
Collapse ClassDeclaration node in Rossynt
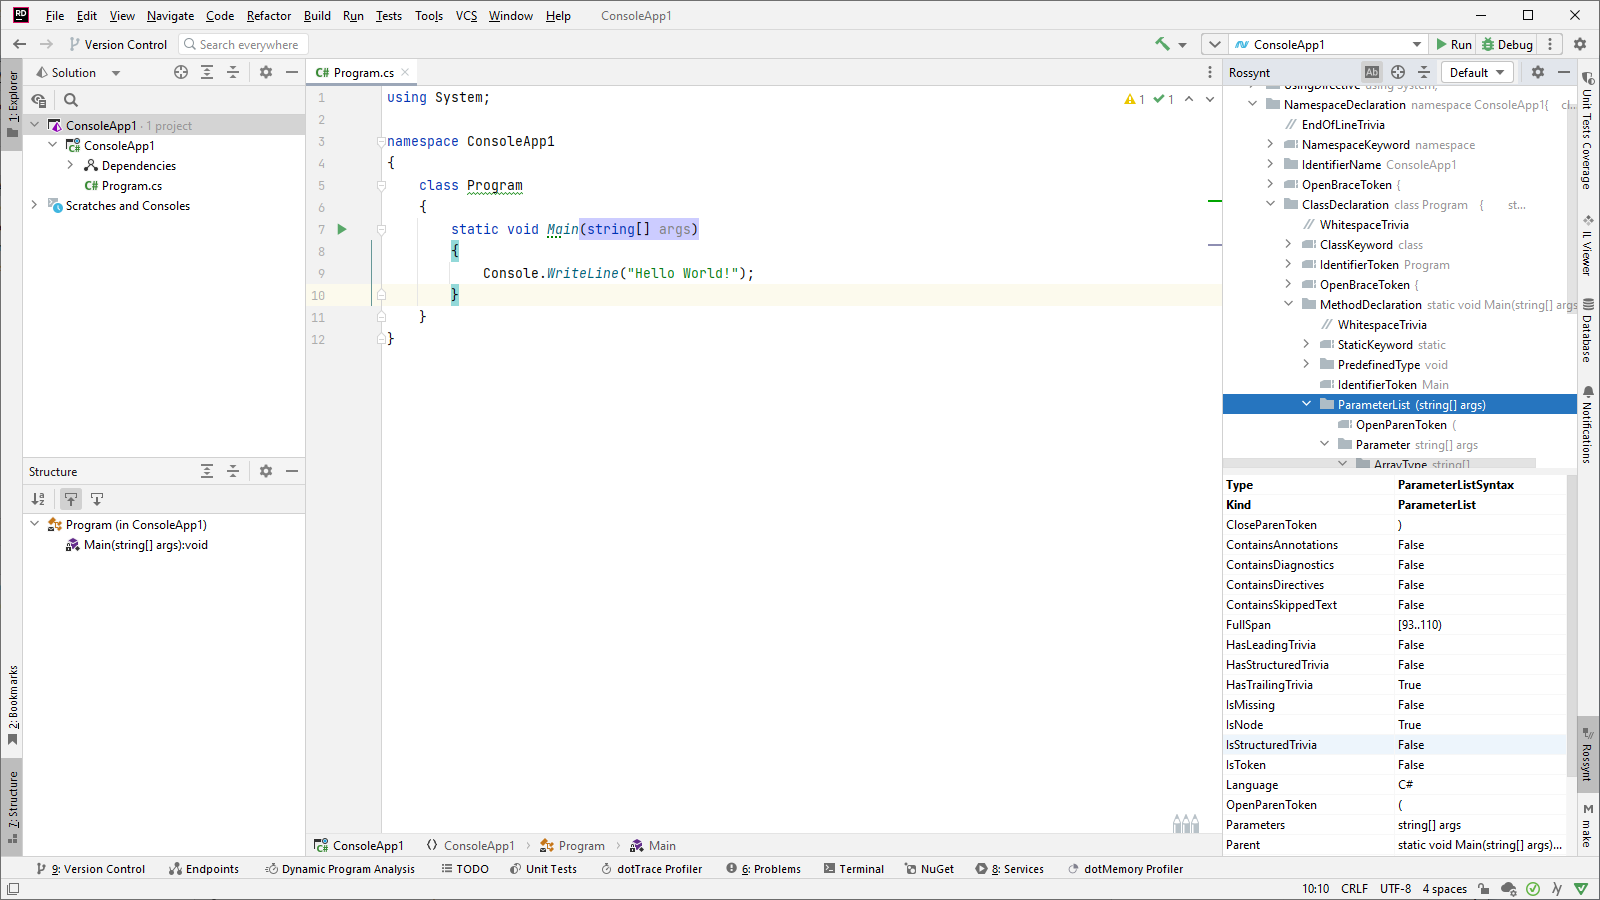1270,204
